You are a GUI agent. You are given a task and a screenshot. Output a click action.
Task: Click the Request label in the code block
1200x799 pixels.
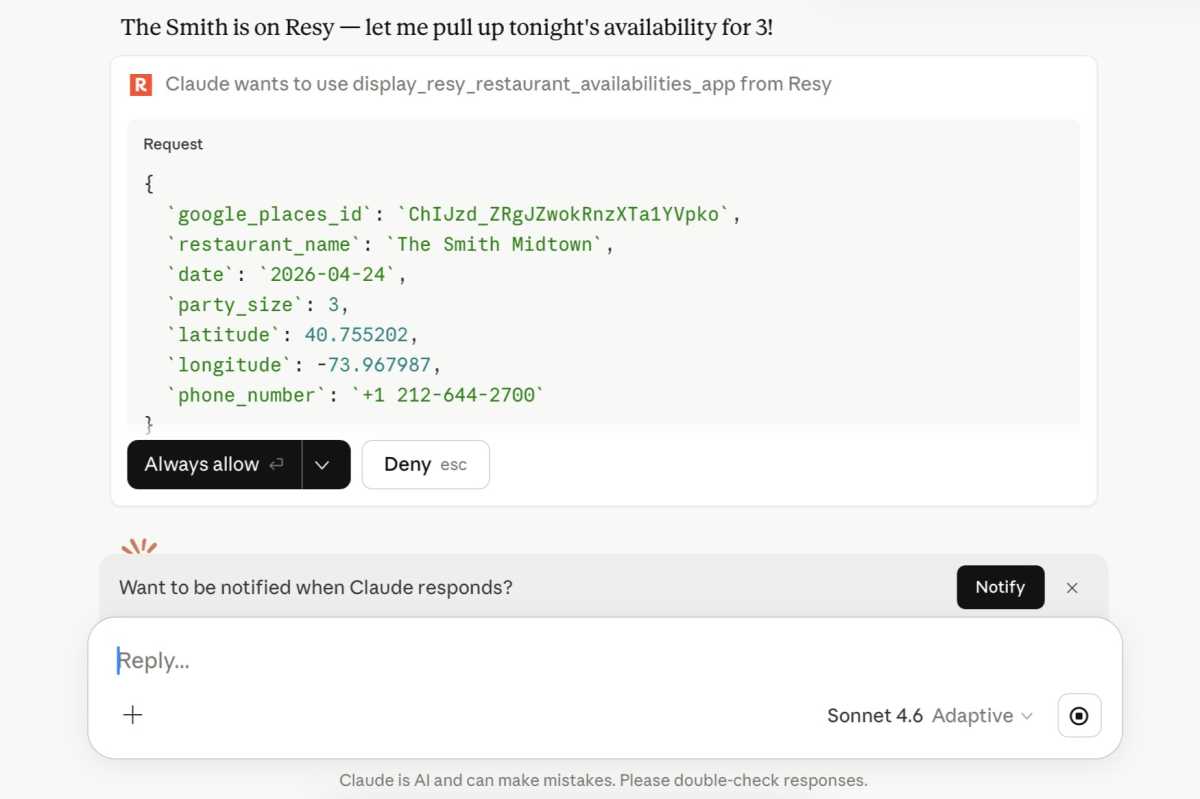click(x=173, y=144)
